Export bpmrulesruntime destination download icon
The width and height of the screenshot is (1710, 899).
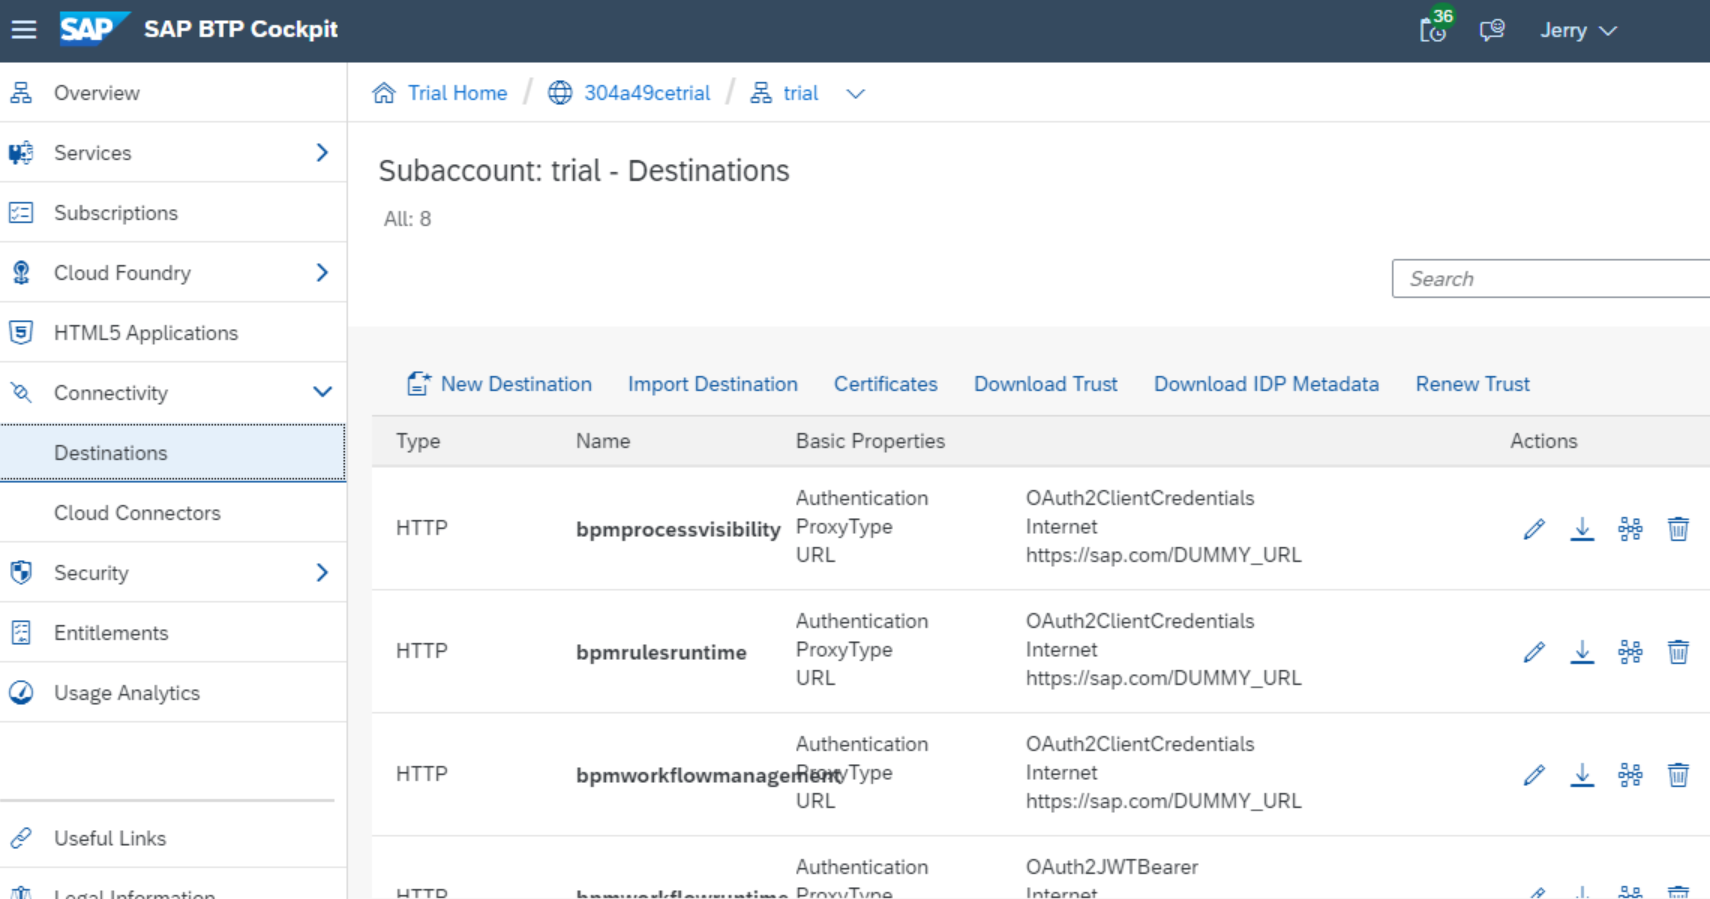coord(1582,652)
